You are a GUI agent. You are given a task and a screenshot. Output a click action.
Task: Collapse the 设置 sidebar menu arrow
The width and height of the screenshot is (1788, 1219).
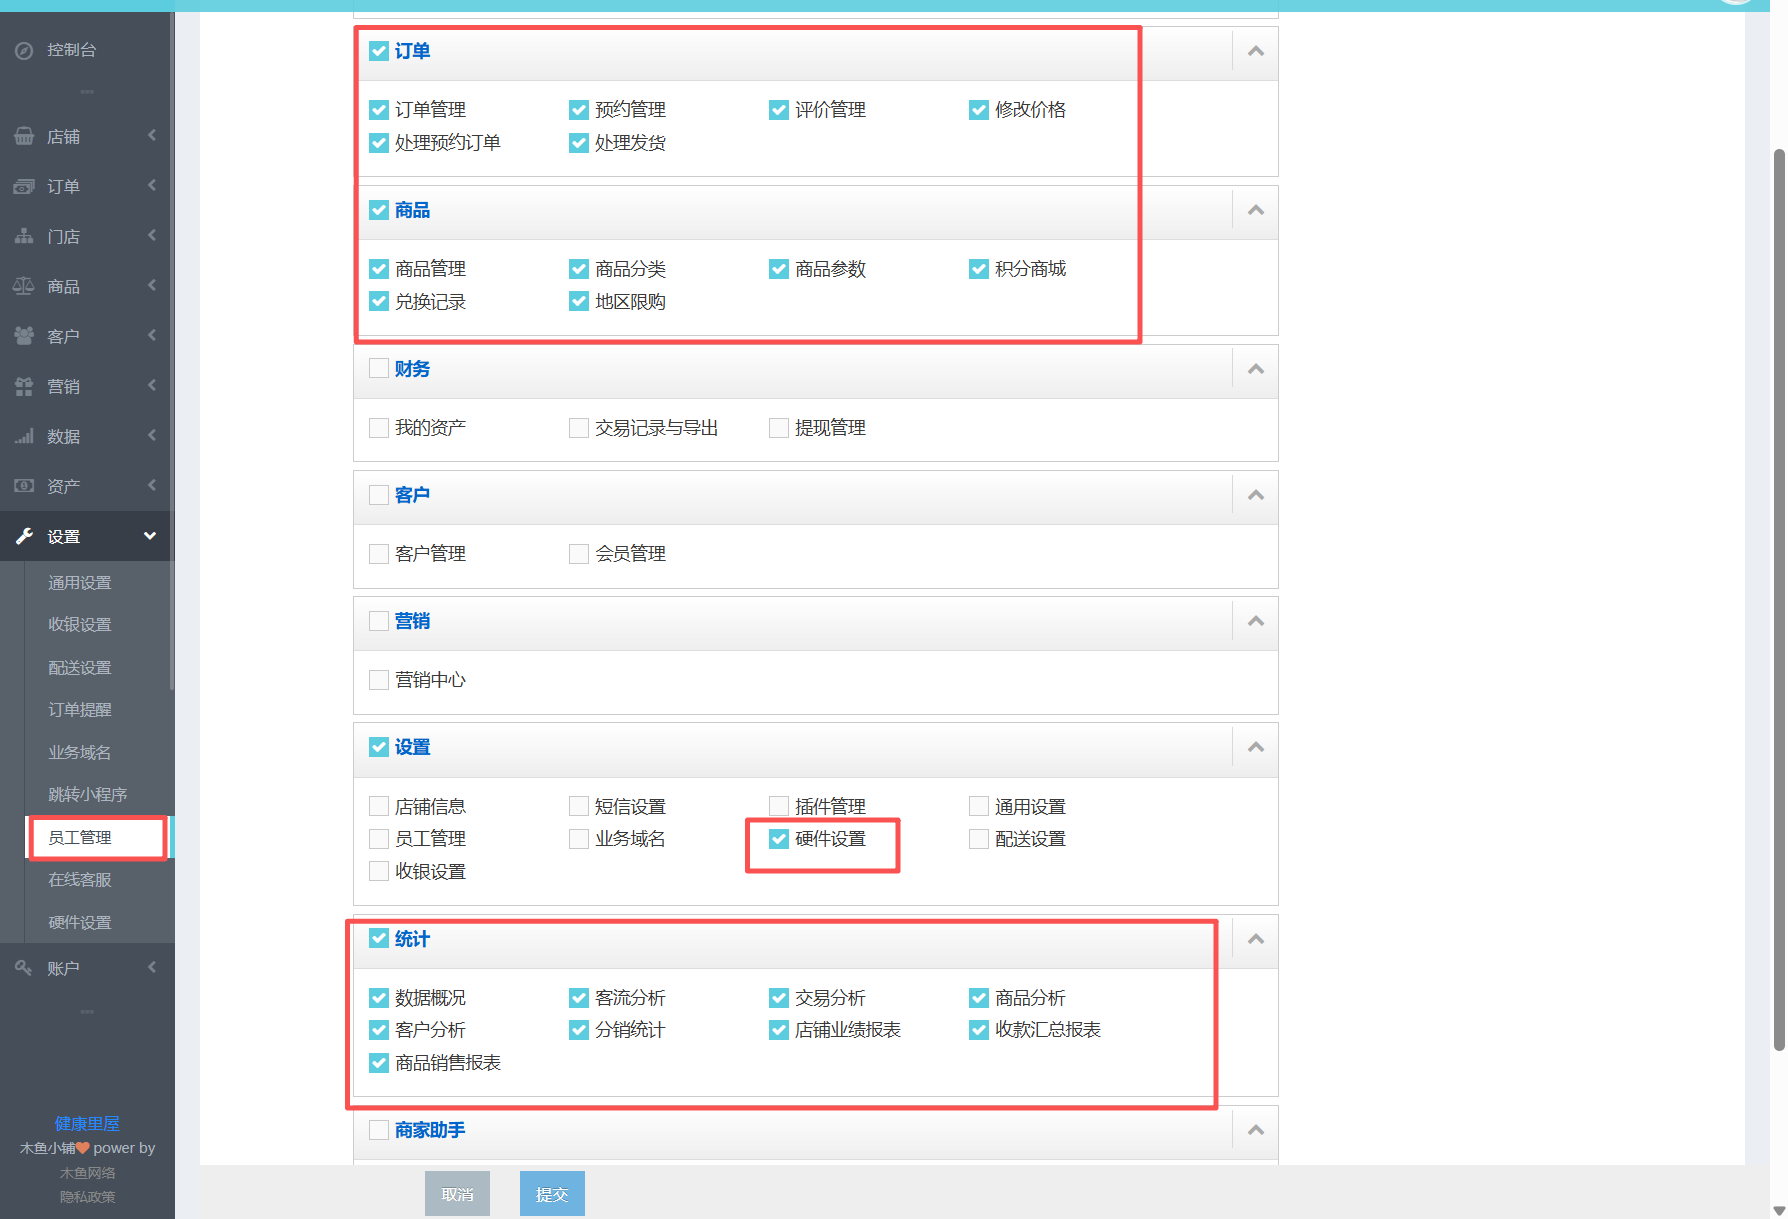point(150,536)
